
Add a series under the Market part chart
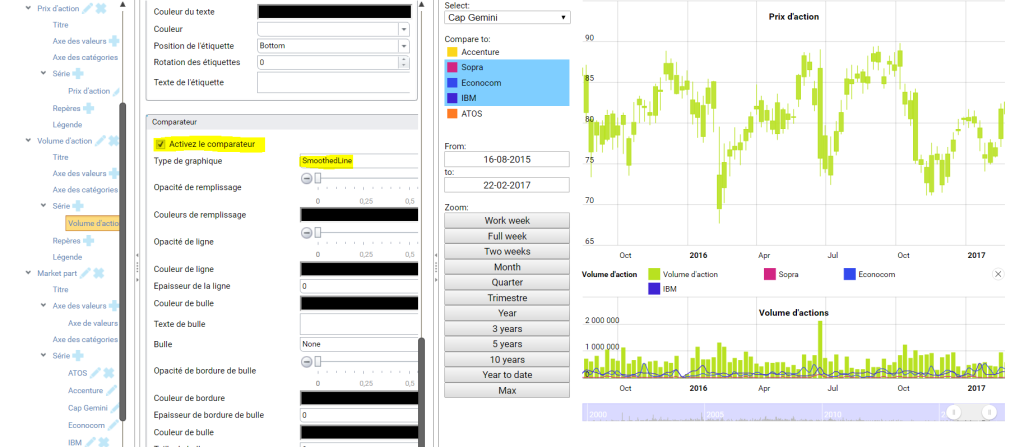click(x=78, y=356)
